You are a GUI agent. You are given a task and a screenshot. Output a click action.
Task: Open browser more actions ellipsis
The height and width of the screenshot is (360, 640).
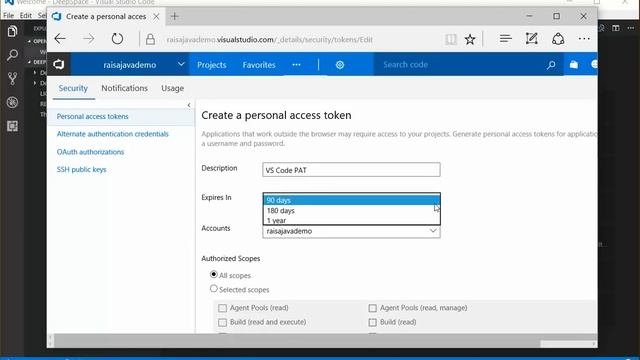(584, 39)
